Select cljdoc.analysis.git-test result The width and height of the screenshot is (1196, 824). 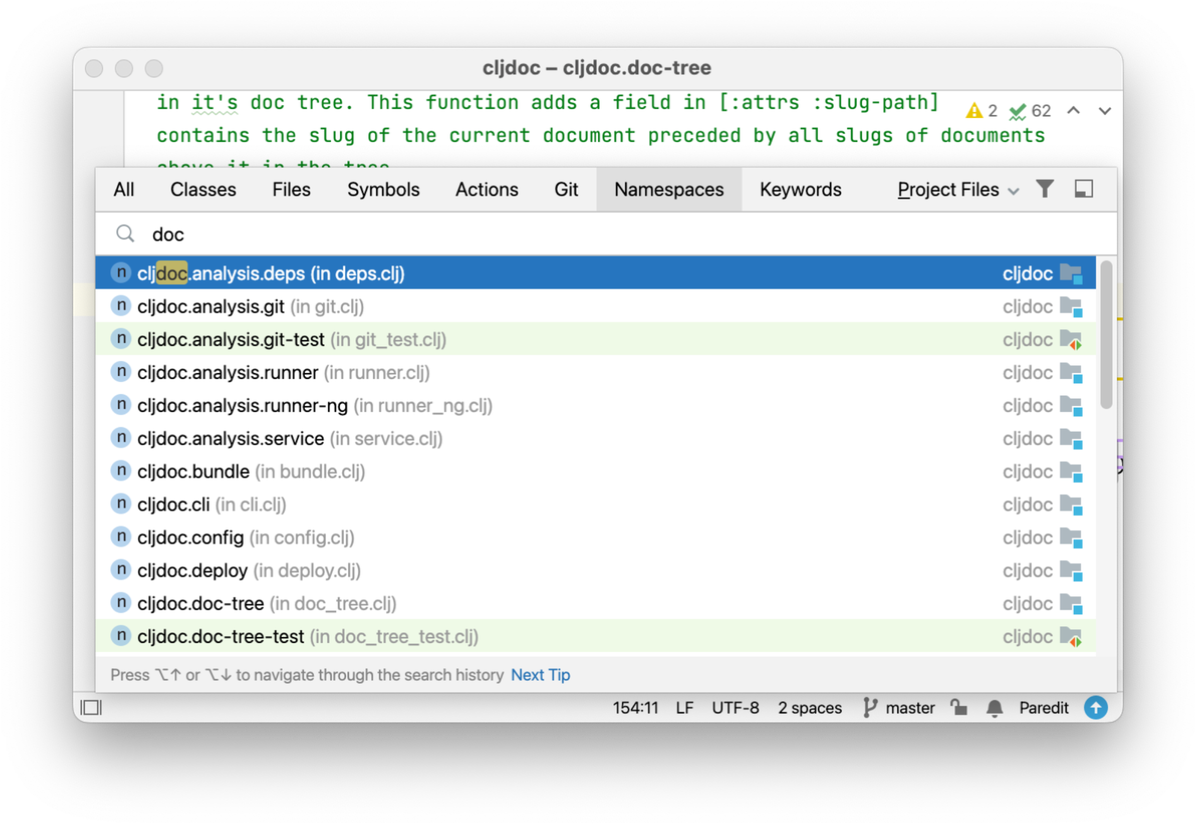click(596, 339)
